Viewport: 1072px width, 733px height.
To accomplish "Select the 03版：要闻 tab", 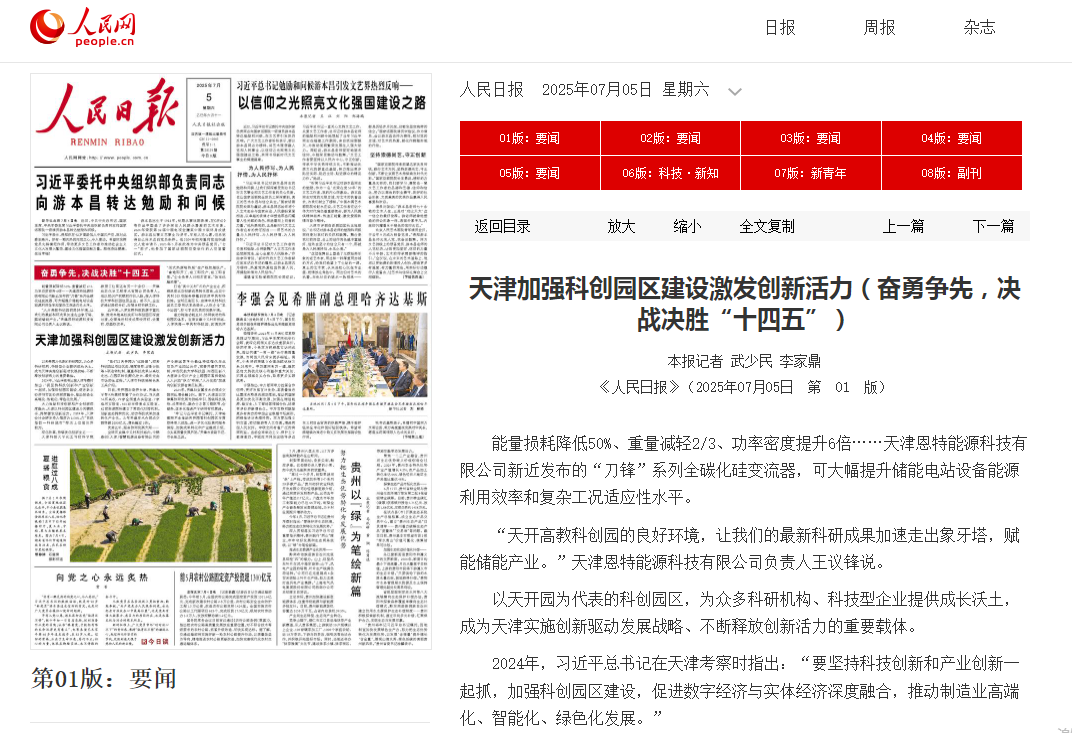I will point(811,138).
